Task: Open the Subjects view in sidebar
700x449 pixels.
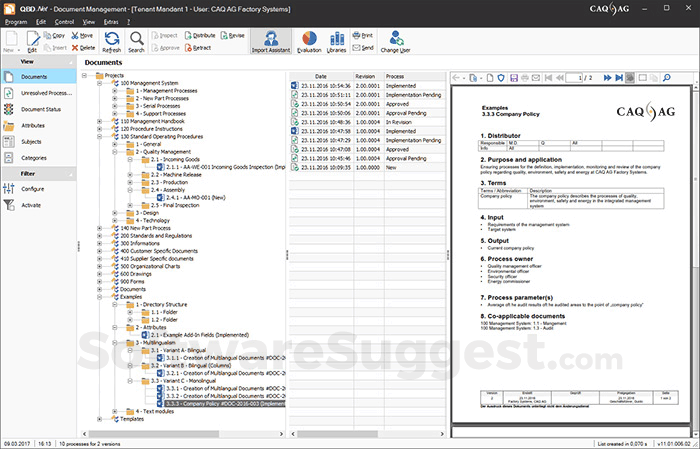Action: click(39, 141)
